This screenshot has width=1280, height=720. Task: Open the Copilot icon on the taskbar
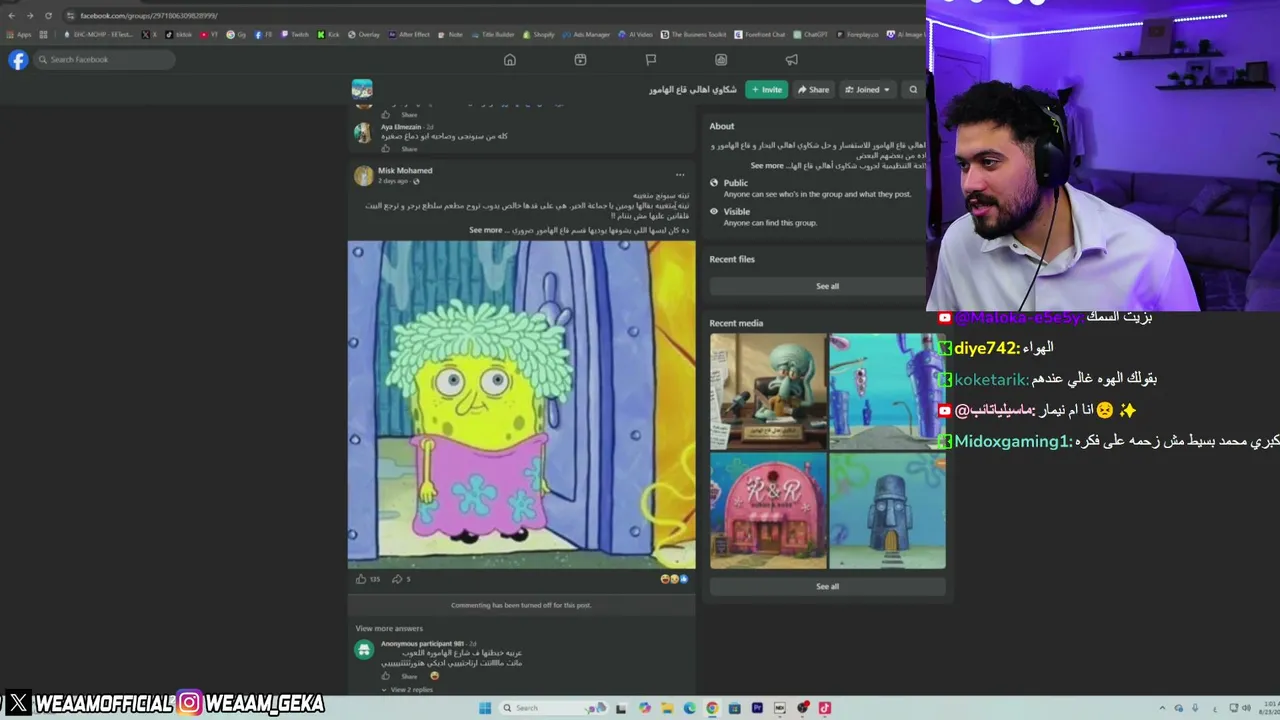coord(645,708)
